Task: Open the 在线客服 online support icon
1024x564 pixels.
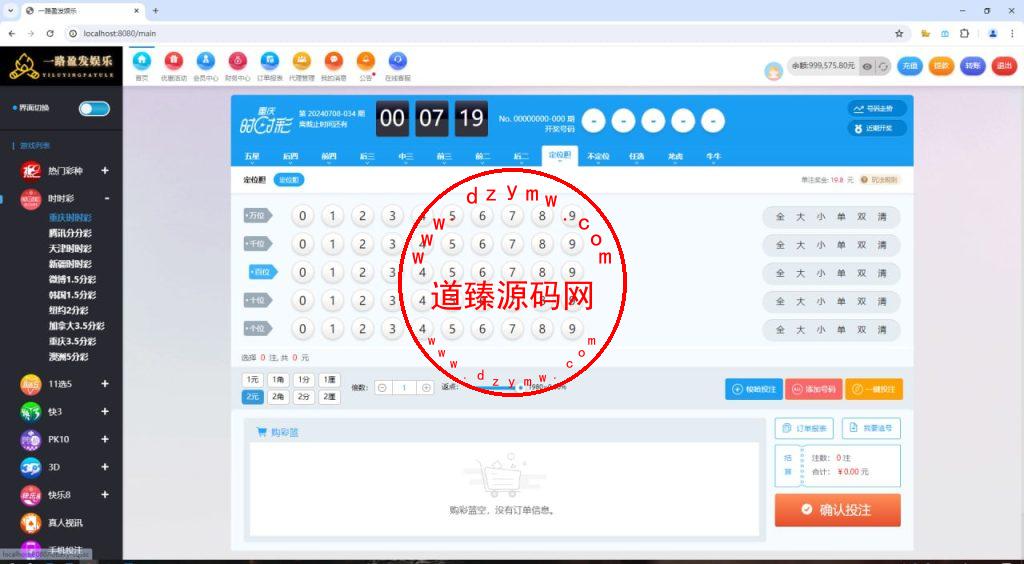Action: pyautogui.click(x=398, y=61)
